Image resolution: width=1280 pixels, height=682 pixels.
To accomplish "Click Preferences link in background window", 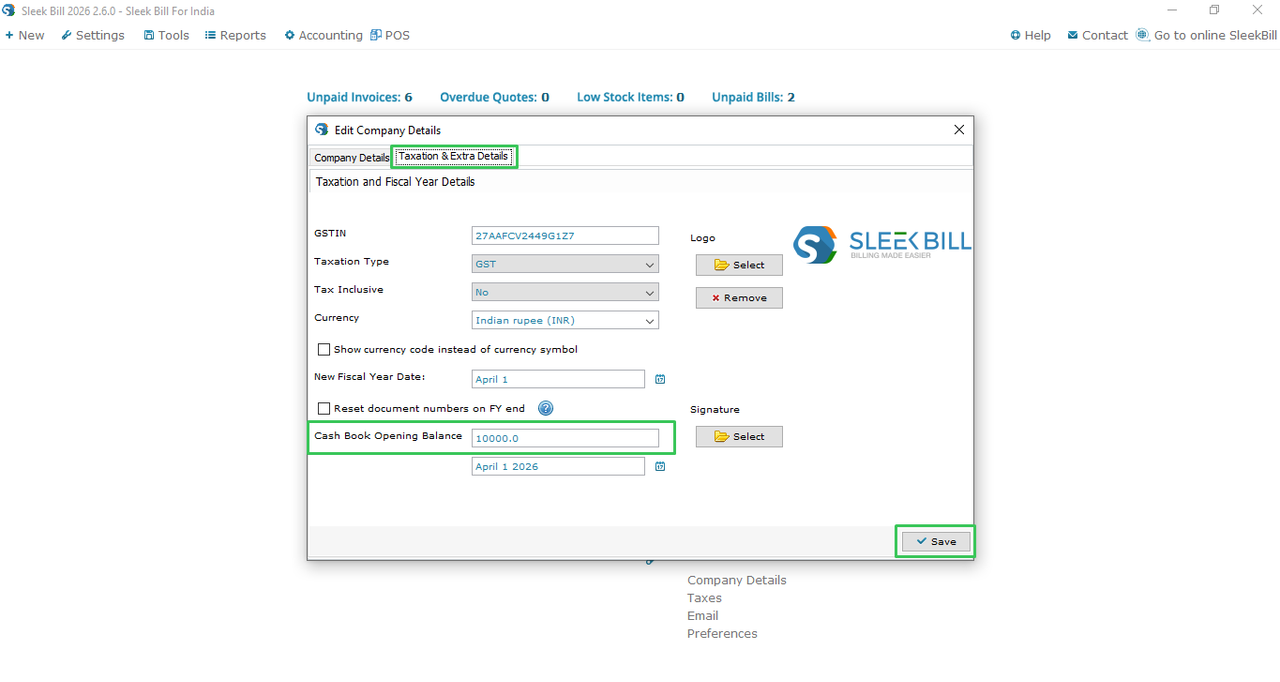I will tap(722, 634).
